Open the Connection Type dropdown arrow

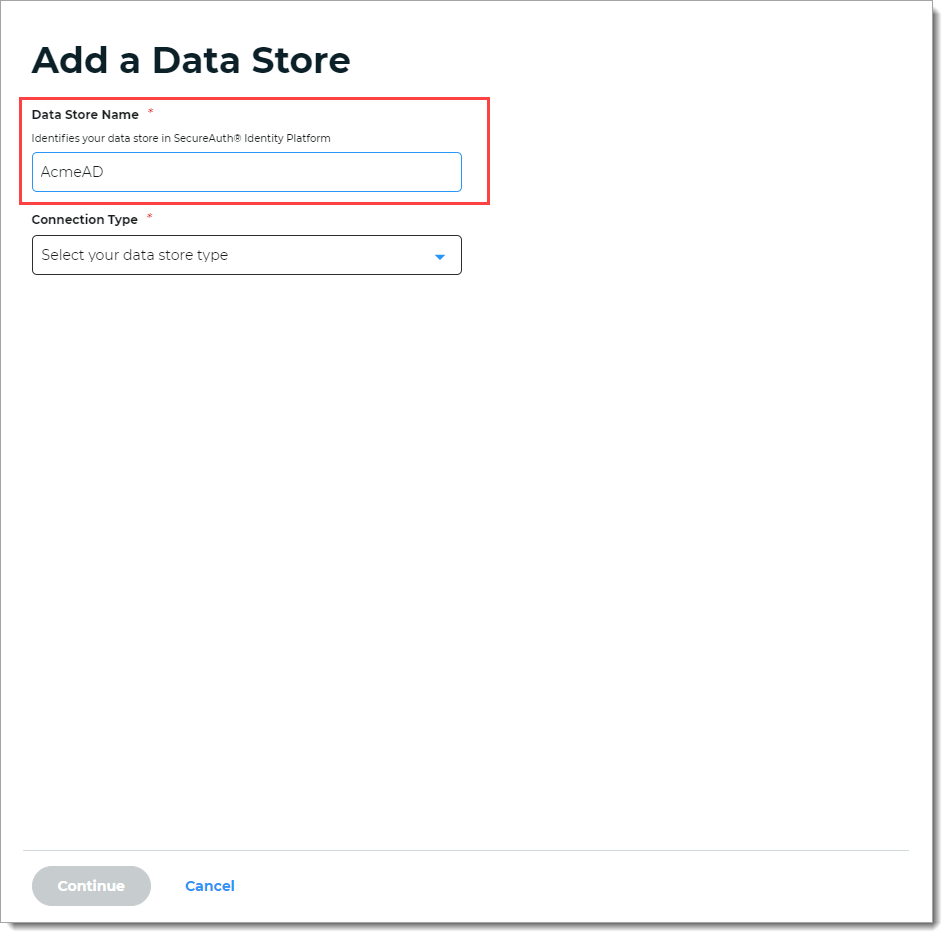pos(440,255)
